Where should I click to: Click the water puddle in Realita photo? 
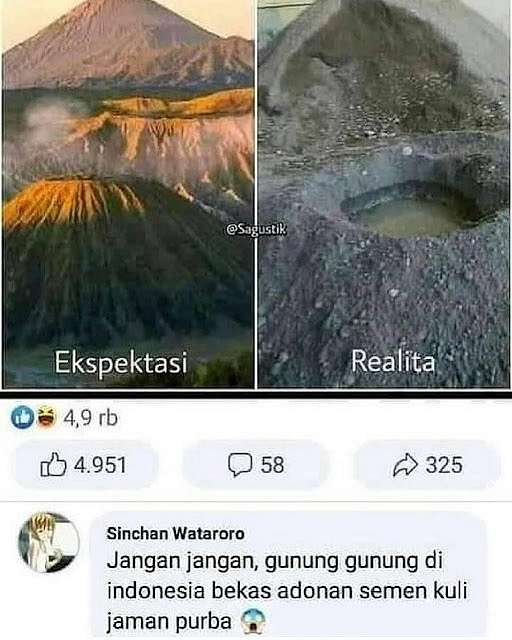pos(408,212)
